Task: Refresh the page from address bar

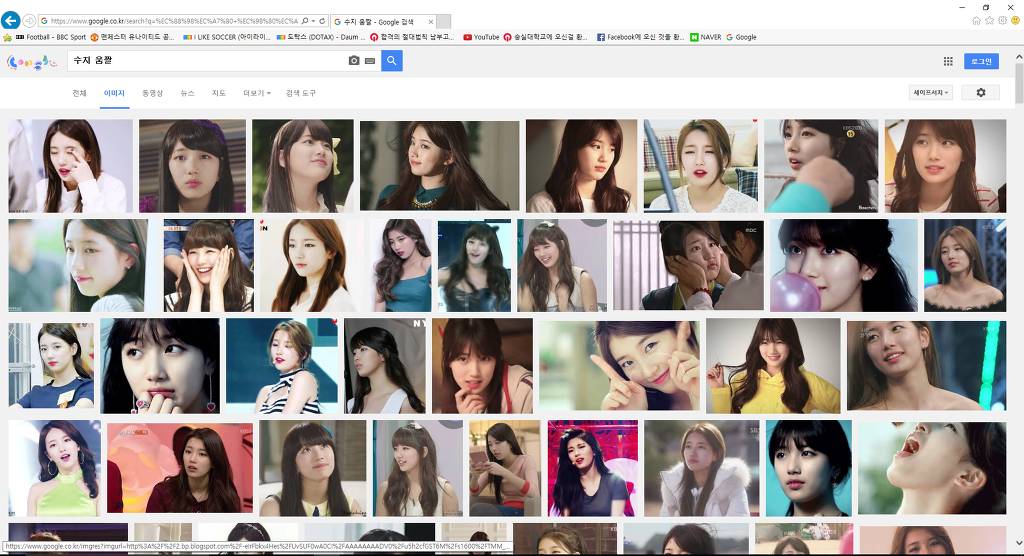Action: (321, 20)
